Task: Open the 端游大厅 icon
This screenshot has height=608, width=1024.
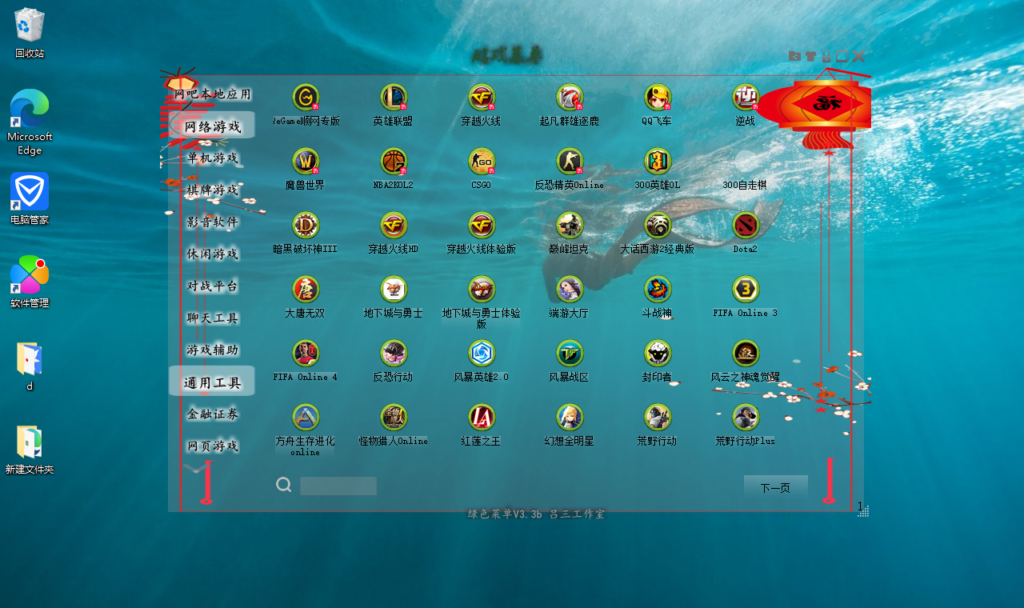Action: [569, 290]
